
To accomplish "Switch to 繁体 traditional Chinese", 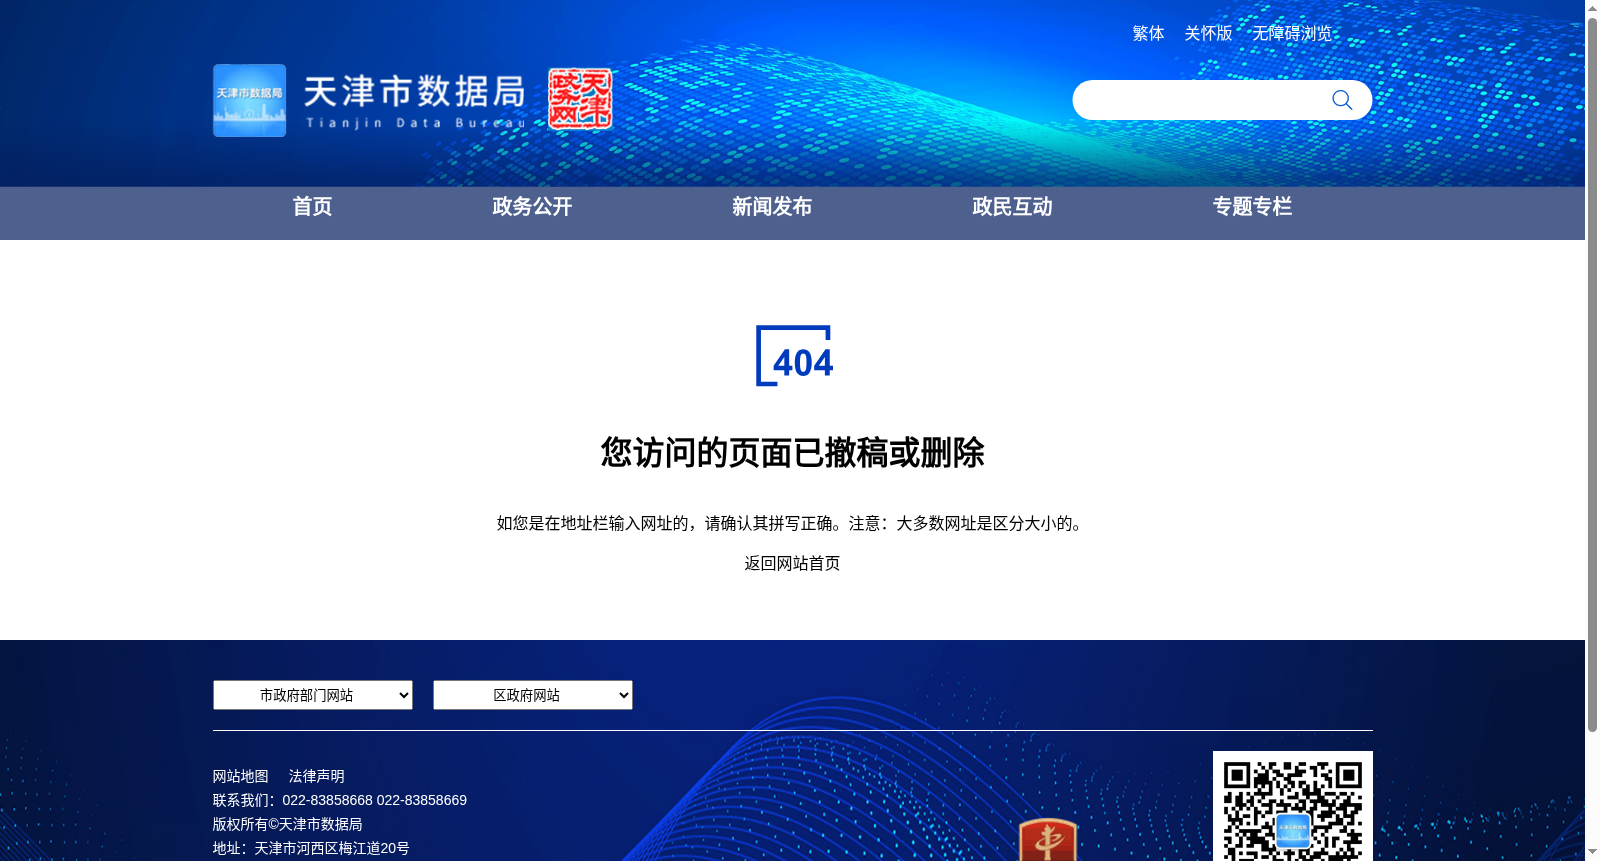I will pos(1148,34).
